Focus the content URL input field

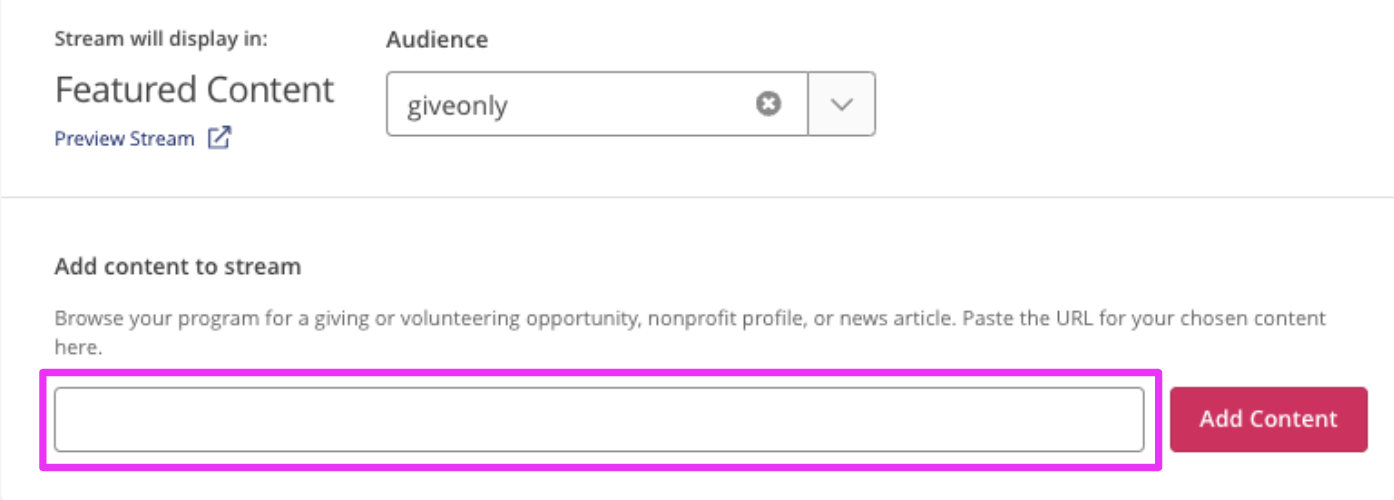pos(599,420)
